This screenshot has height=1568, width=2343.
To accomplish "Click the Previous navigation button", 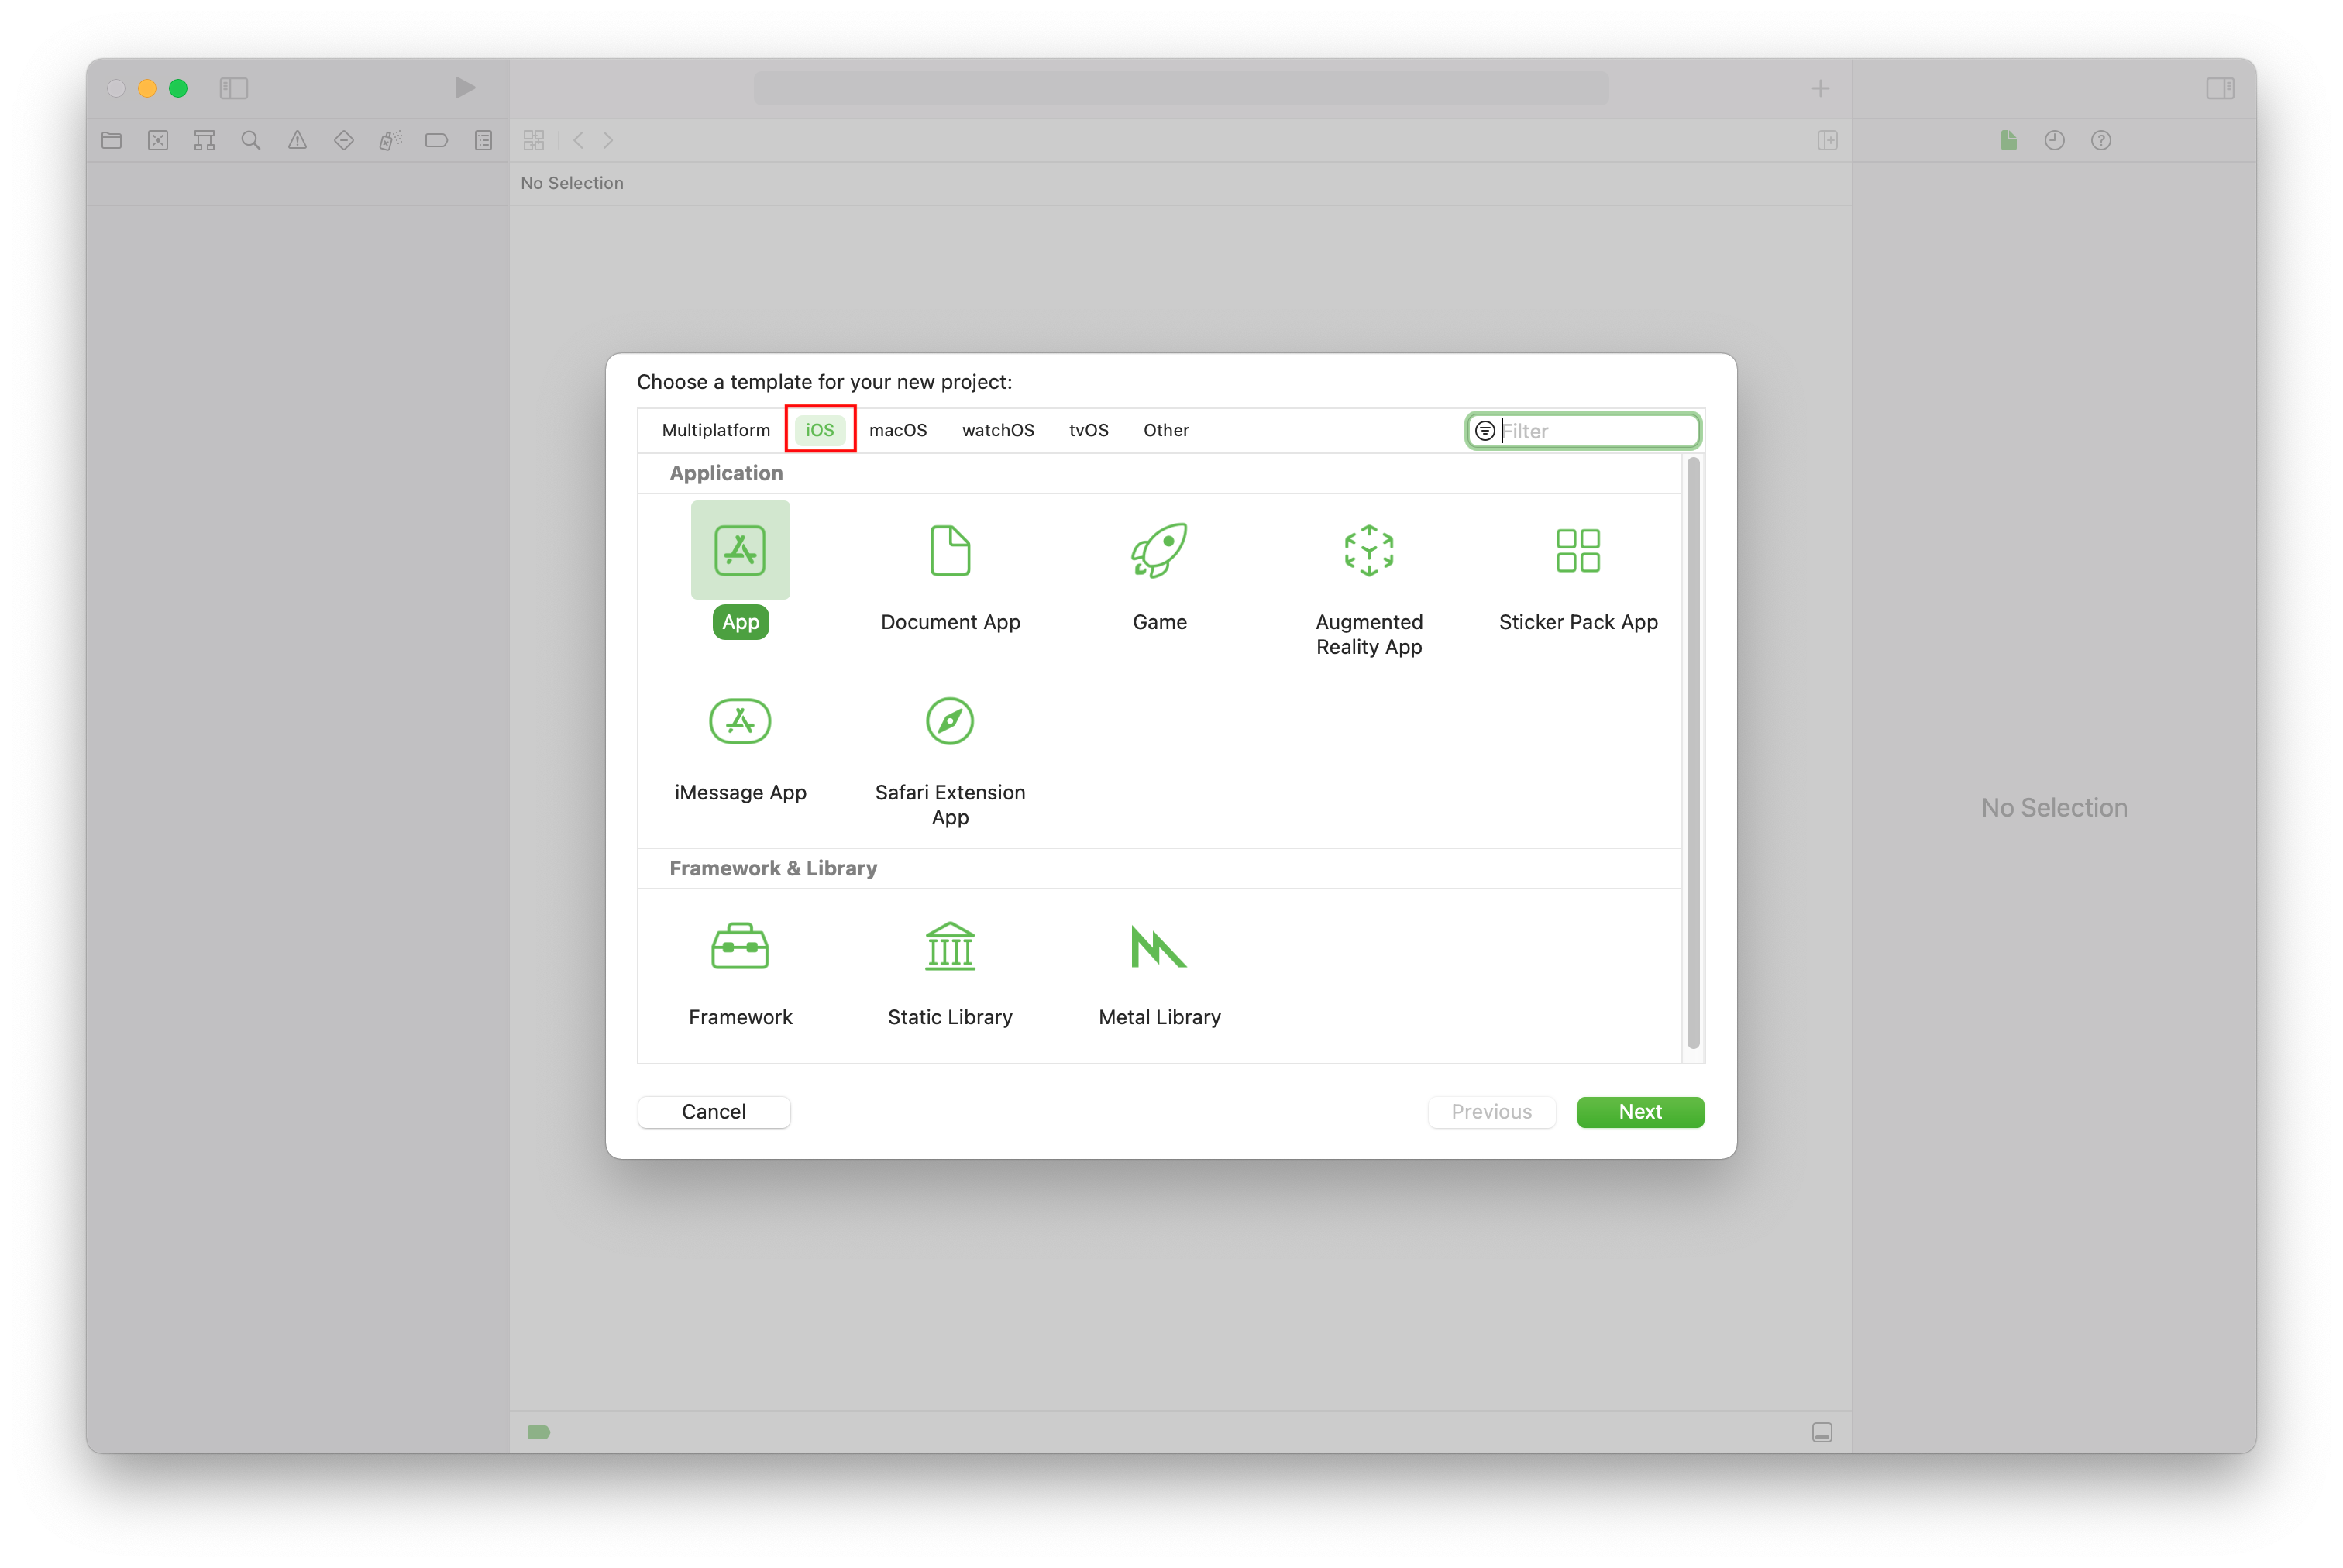I will (x=1491, y=1109).
